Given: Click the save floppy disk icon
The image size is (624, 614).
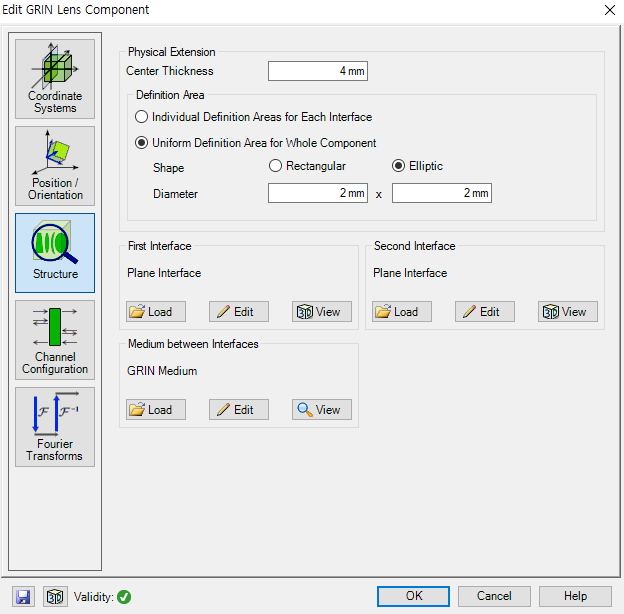Looking at the screenshot, I should [23, 596].
